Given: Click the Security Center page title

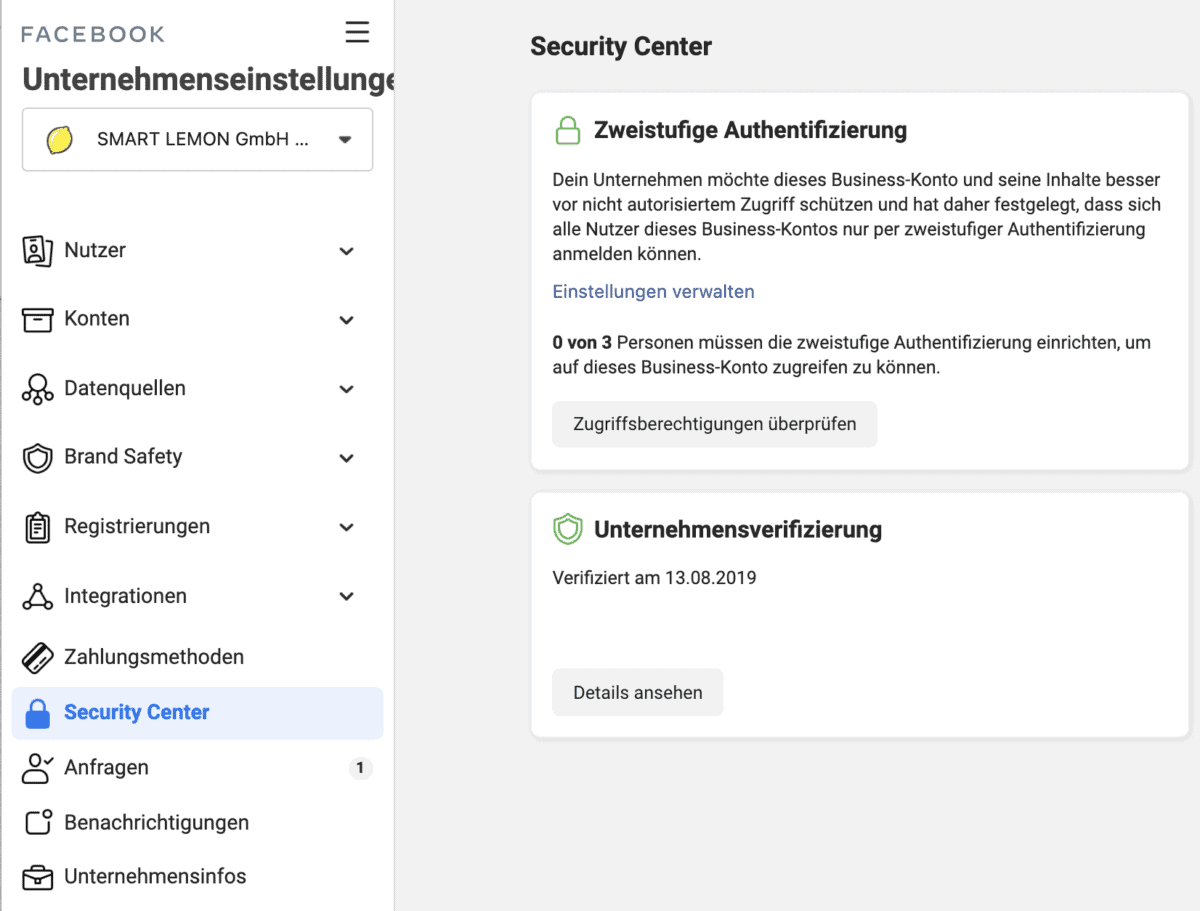Looking at the screenshot, I should tap(621, 47).
